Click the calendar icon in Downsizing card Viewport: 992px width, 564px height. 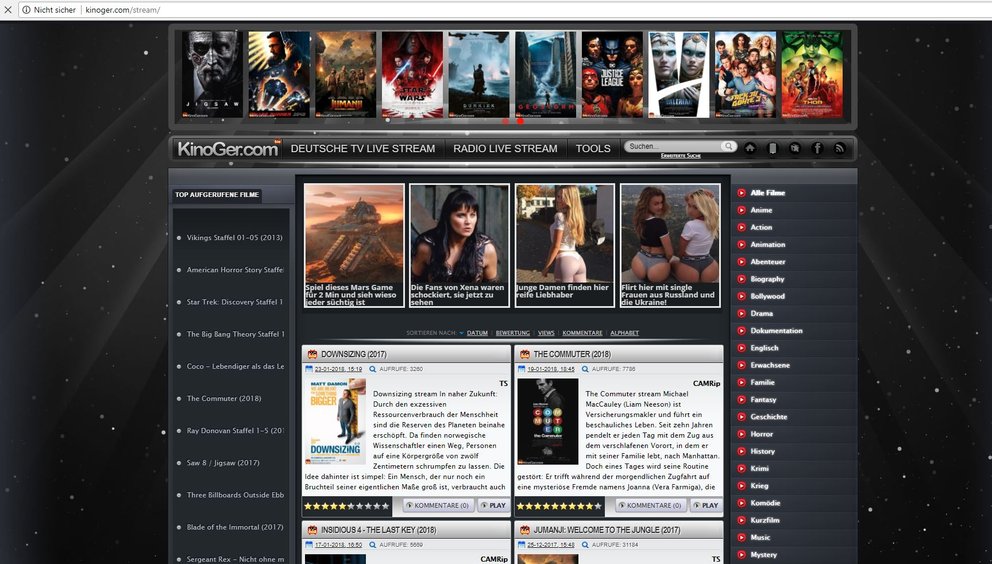pos(309,368)
